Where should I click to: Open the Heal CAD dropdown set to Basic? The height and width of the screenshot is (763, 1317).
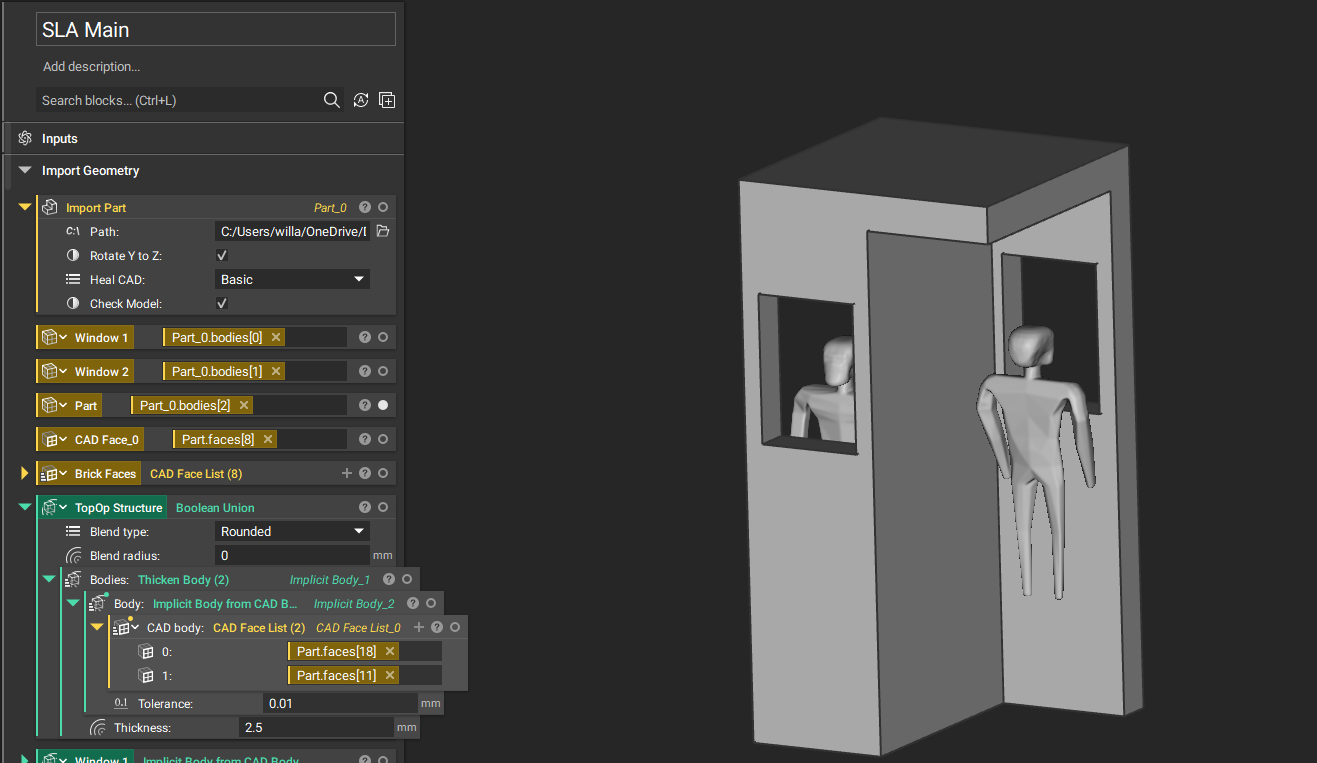point(292,279)
